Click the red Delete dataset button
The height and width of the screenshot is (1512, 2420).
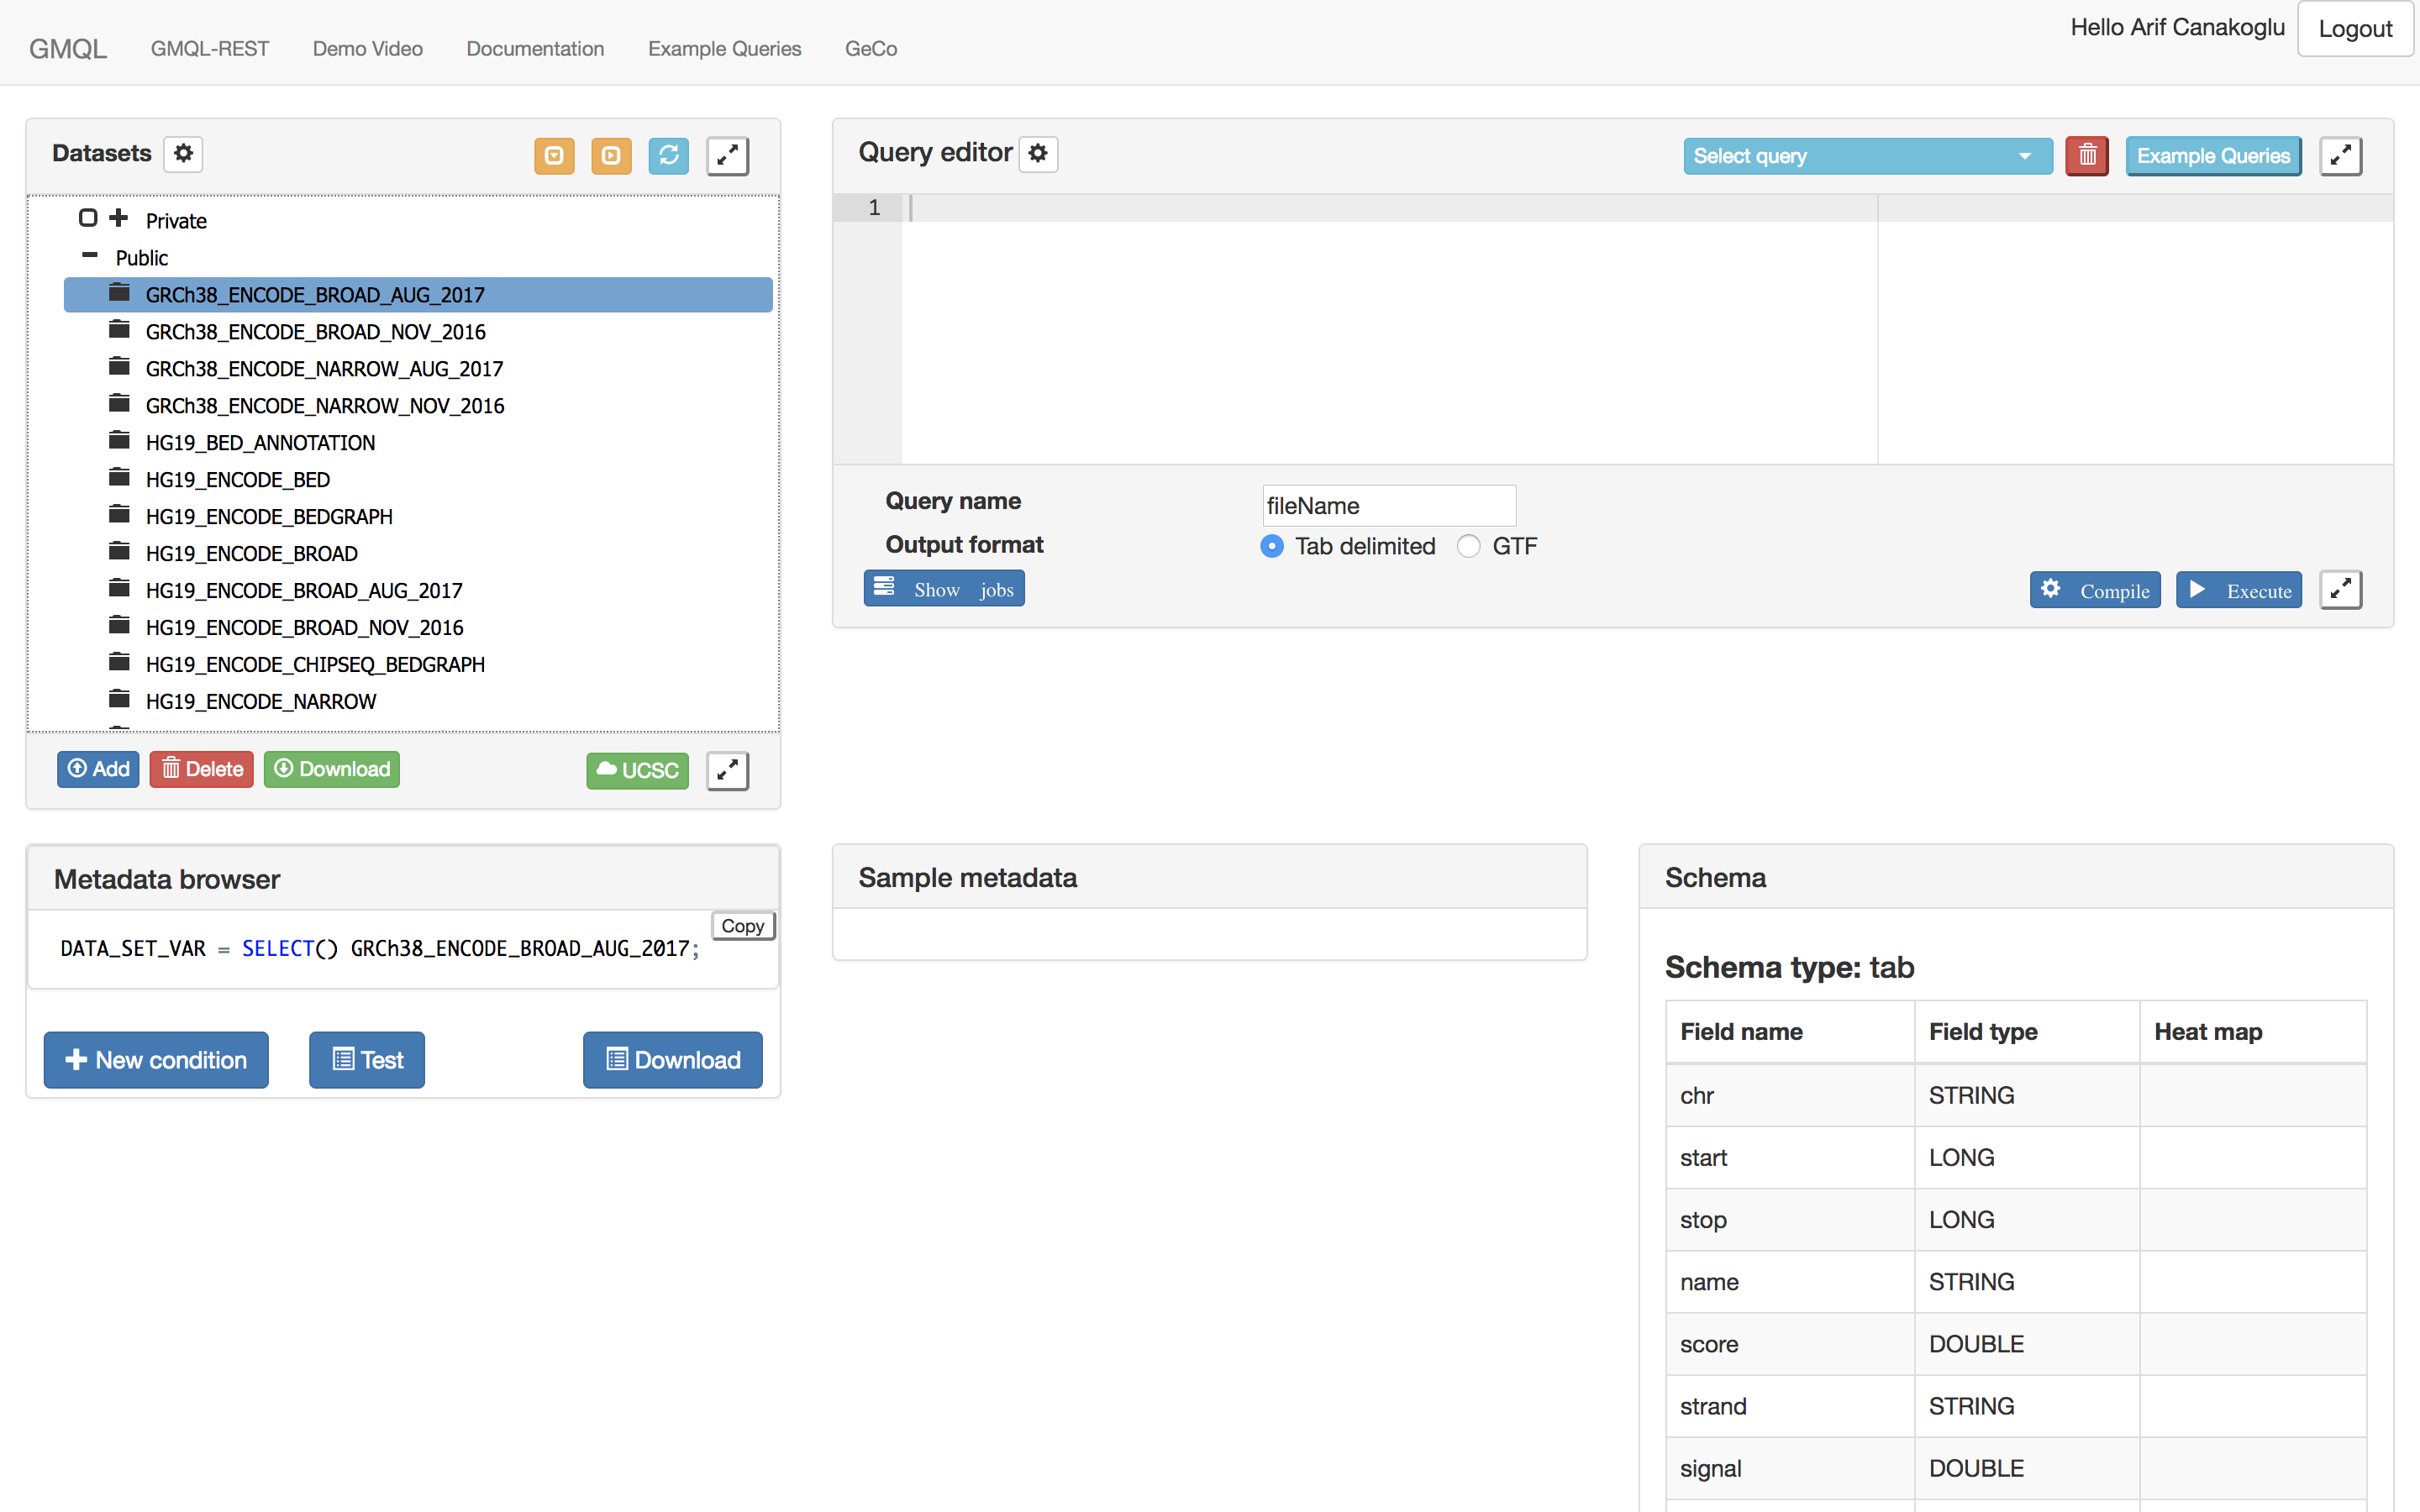(x=202, y=769)
